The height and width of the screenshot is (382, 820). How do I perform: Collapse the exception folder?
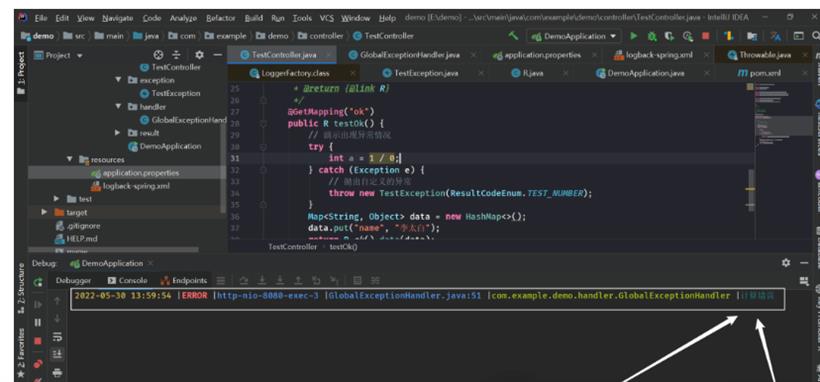point(119,80)
